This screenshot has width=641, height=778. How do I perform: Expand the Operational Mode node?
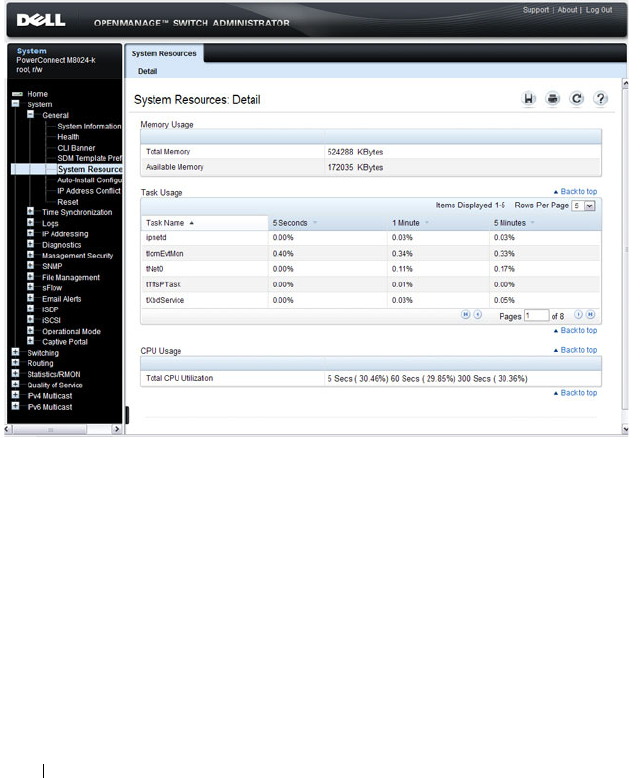pos(30,330)
